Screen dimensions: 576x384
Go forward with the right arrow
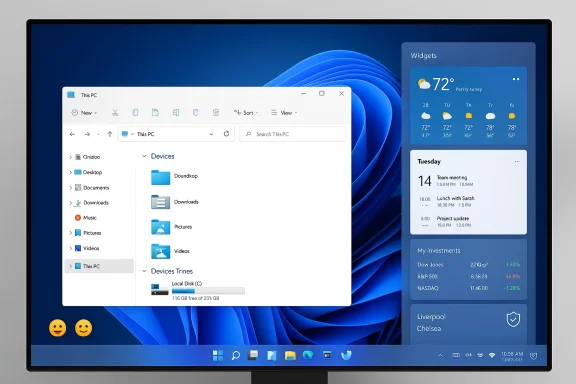(x=87, y=134)
